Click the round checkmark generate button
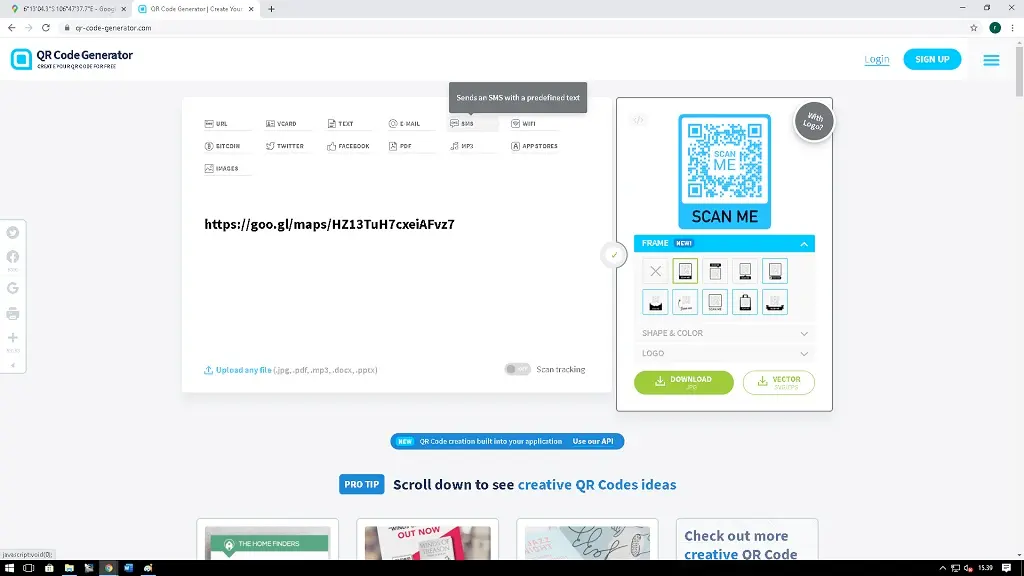This screenshot has height=576, width=1024. coord(614,255)
